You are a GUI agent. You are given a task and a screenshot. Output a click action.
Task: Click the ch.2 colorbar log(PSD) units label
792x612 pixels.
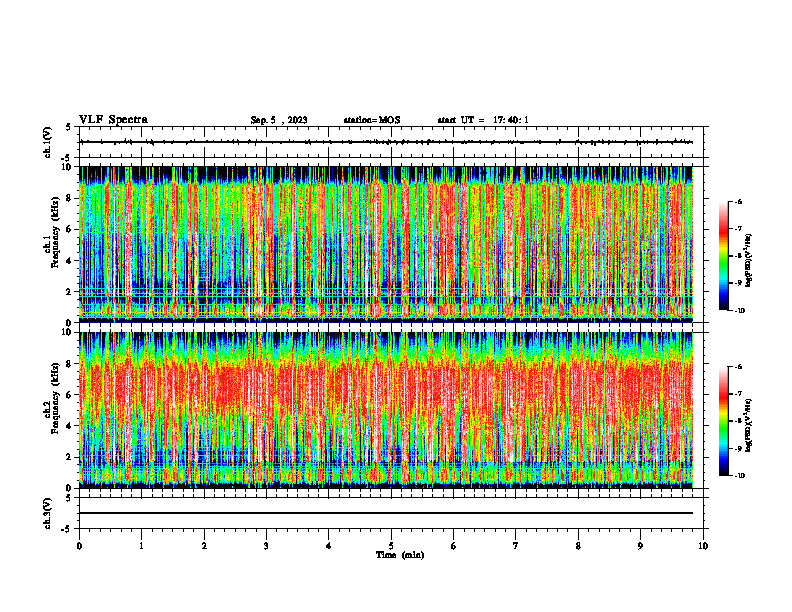749,426
